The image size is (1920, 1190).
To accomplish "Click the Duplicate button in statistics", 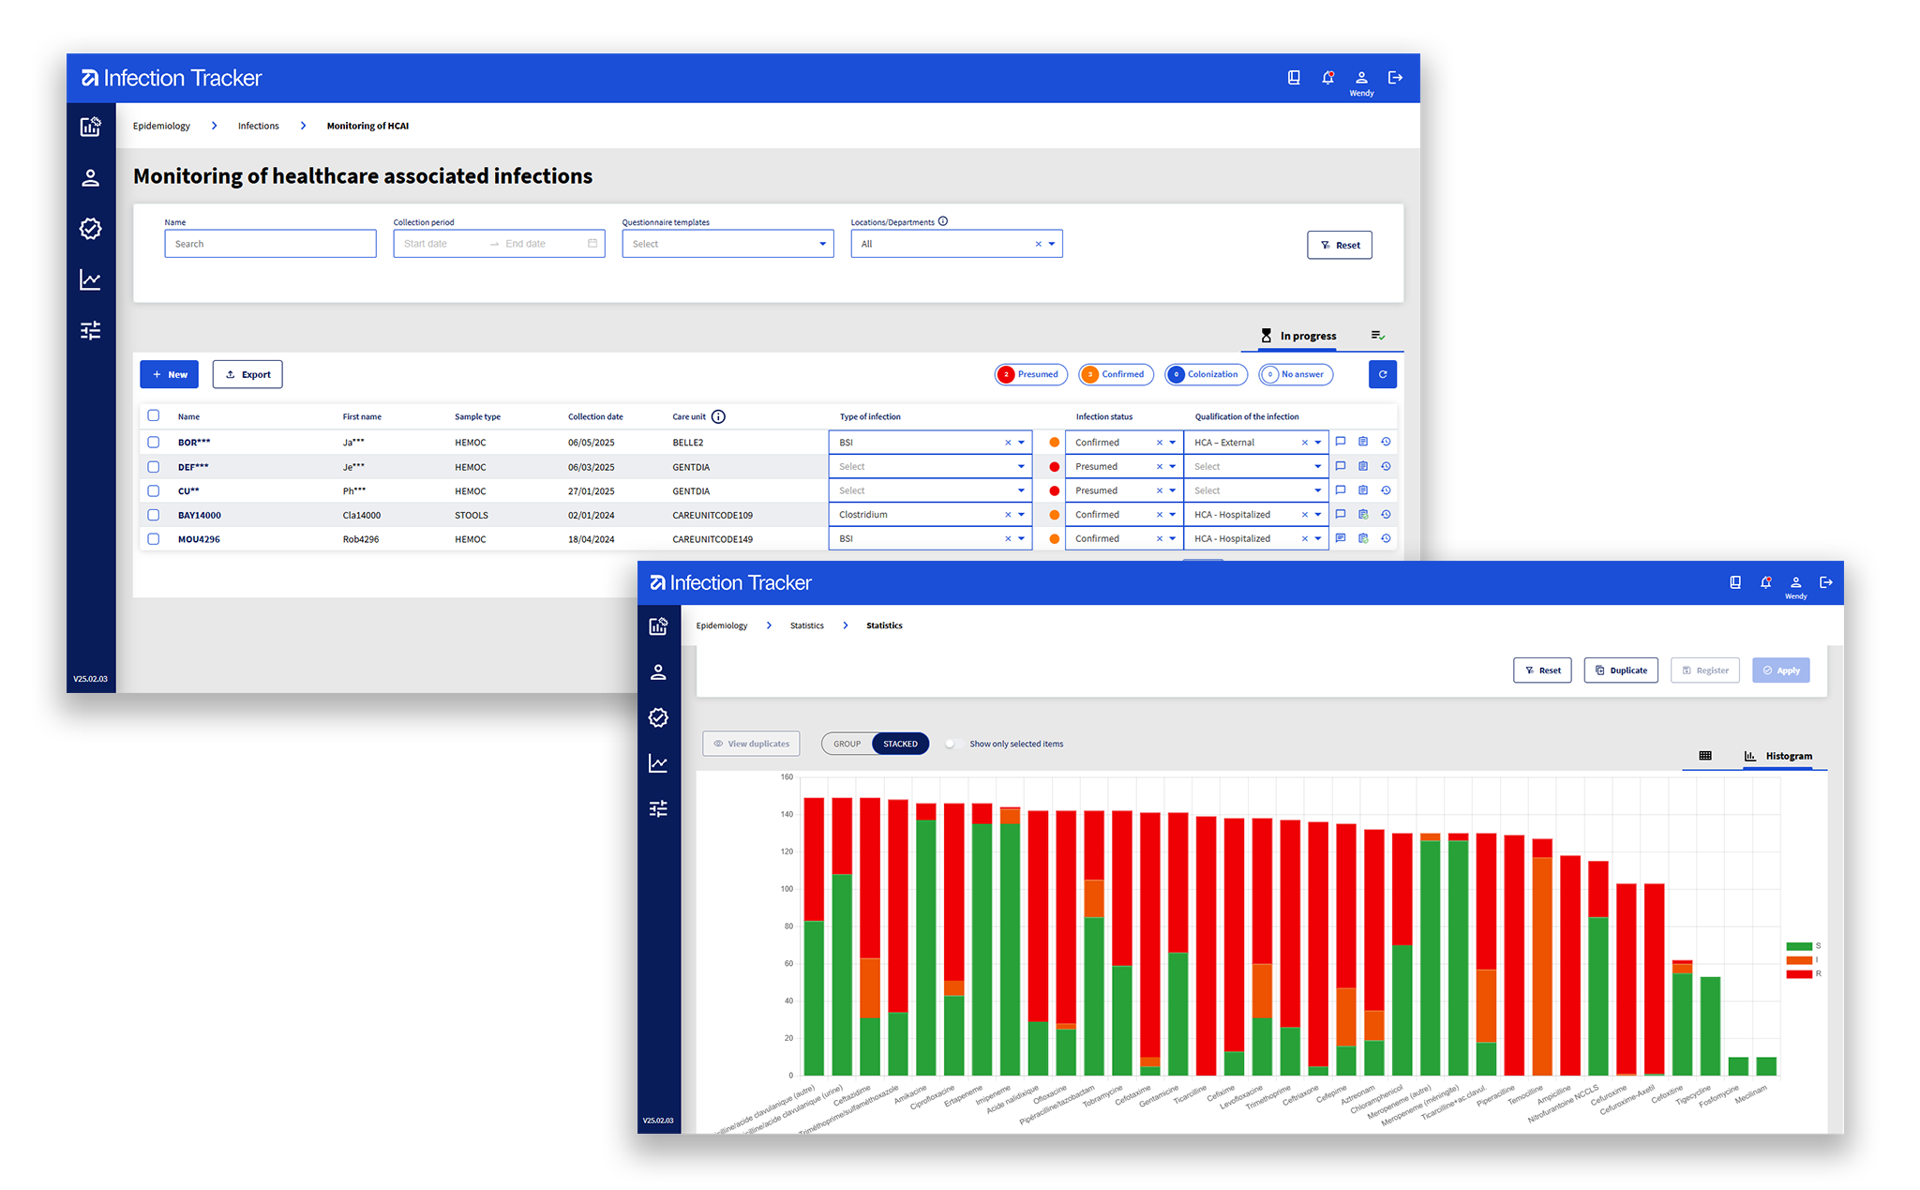I will click(1620, 670).
